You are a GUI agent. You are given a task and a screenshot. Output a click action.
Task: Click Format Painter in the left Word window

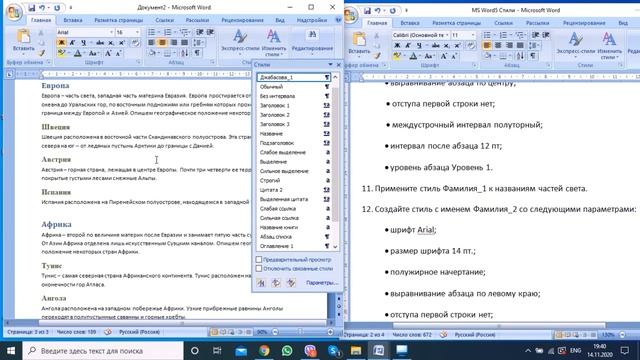[x=42, y=53]
